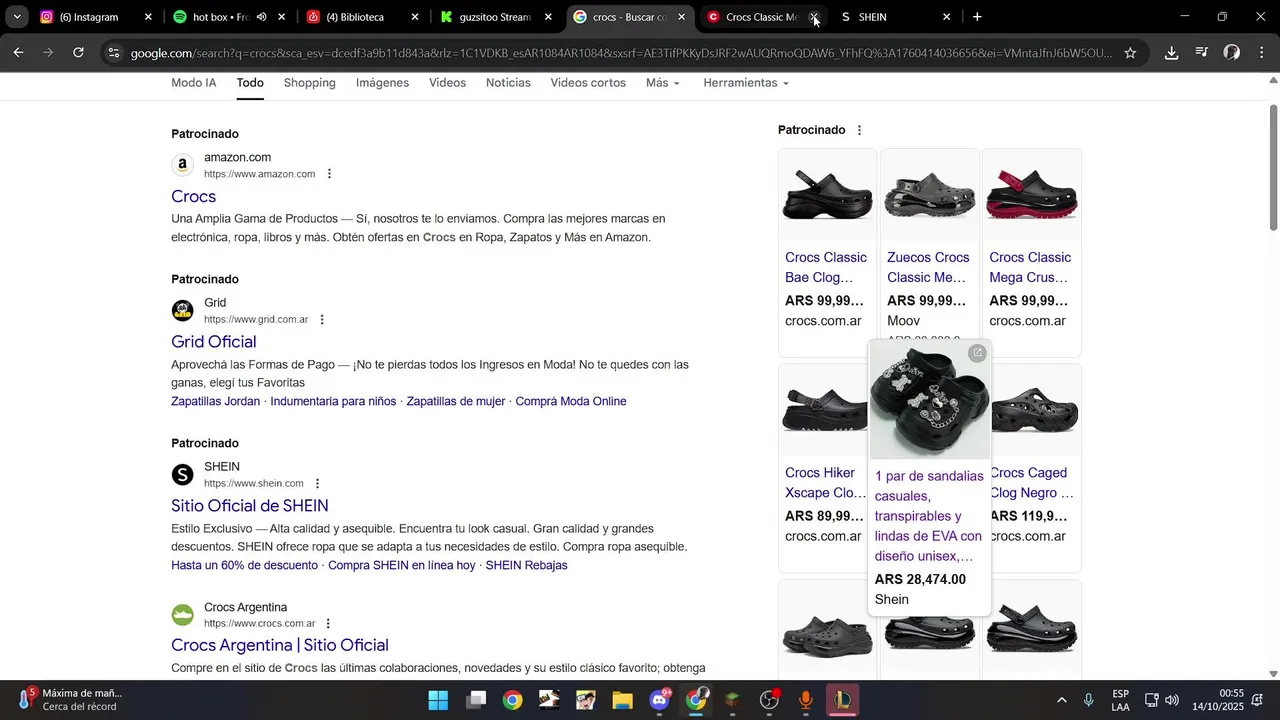Click the Shein popup external-link icon
Image resolution: width=1280 pixels, height=720 pixels.
point(977,353)
